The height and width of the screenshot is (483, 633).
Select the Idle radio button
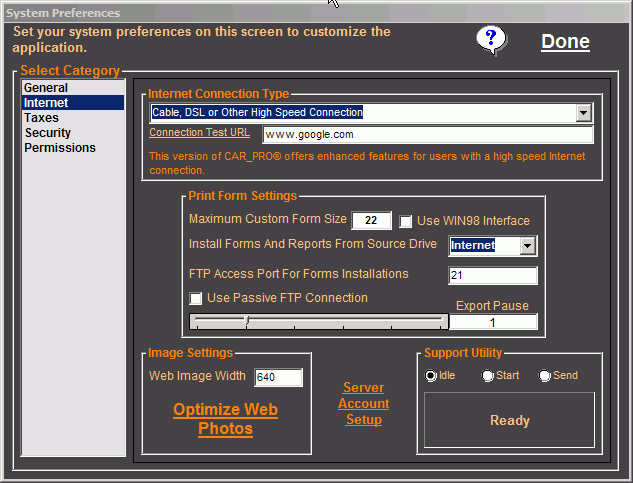431,376
